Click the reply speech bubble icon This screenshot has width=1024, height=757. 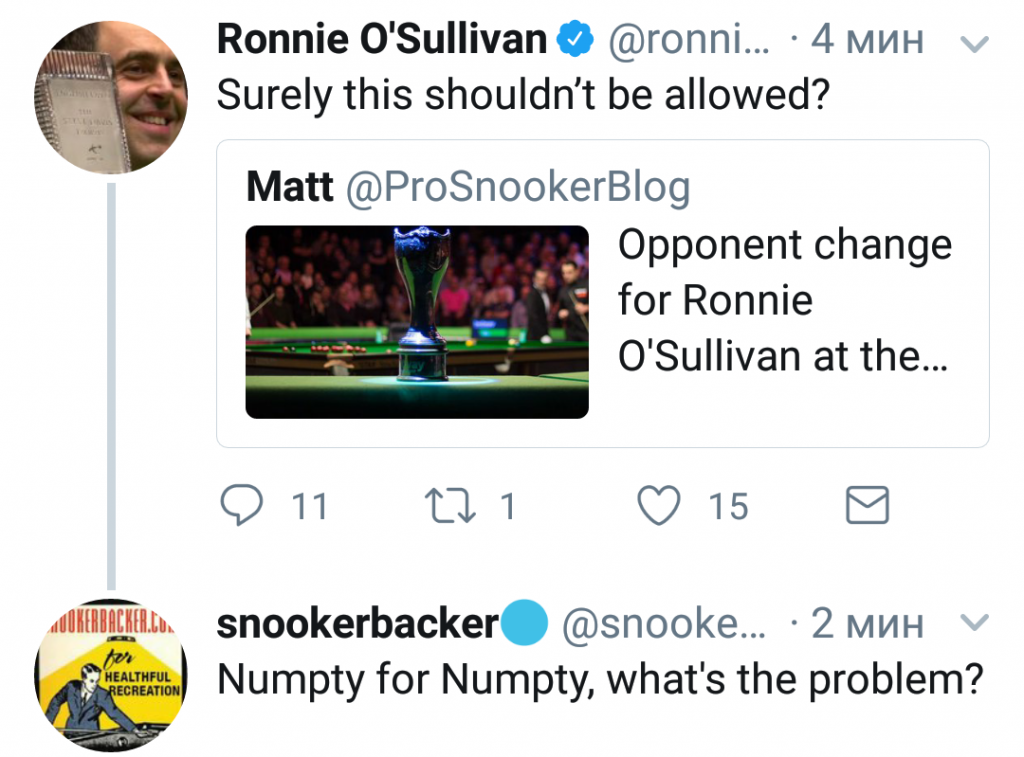[240, 506]
